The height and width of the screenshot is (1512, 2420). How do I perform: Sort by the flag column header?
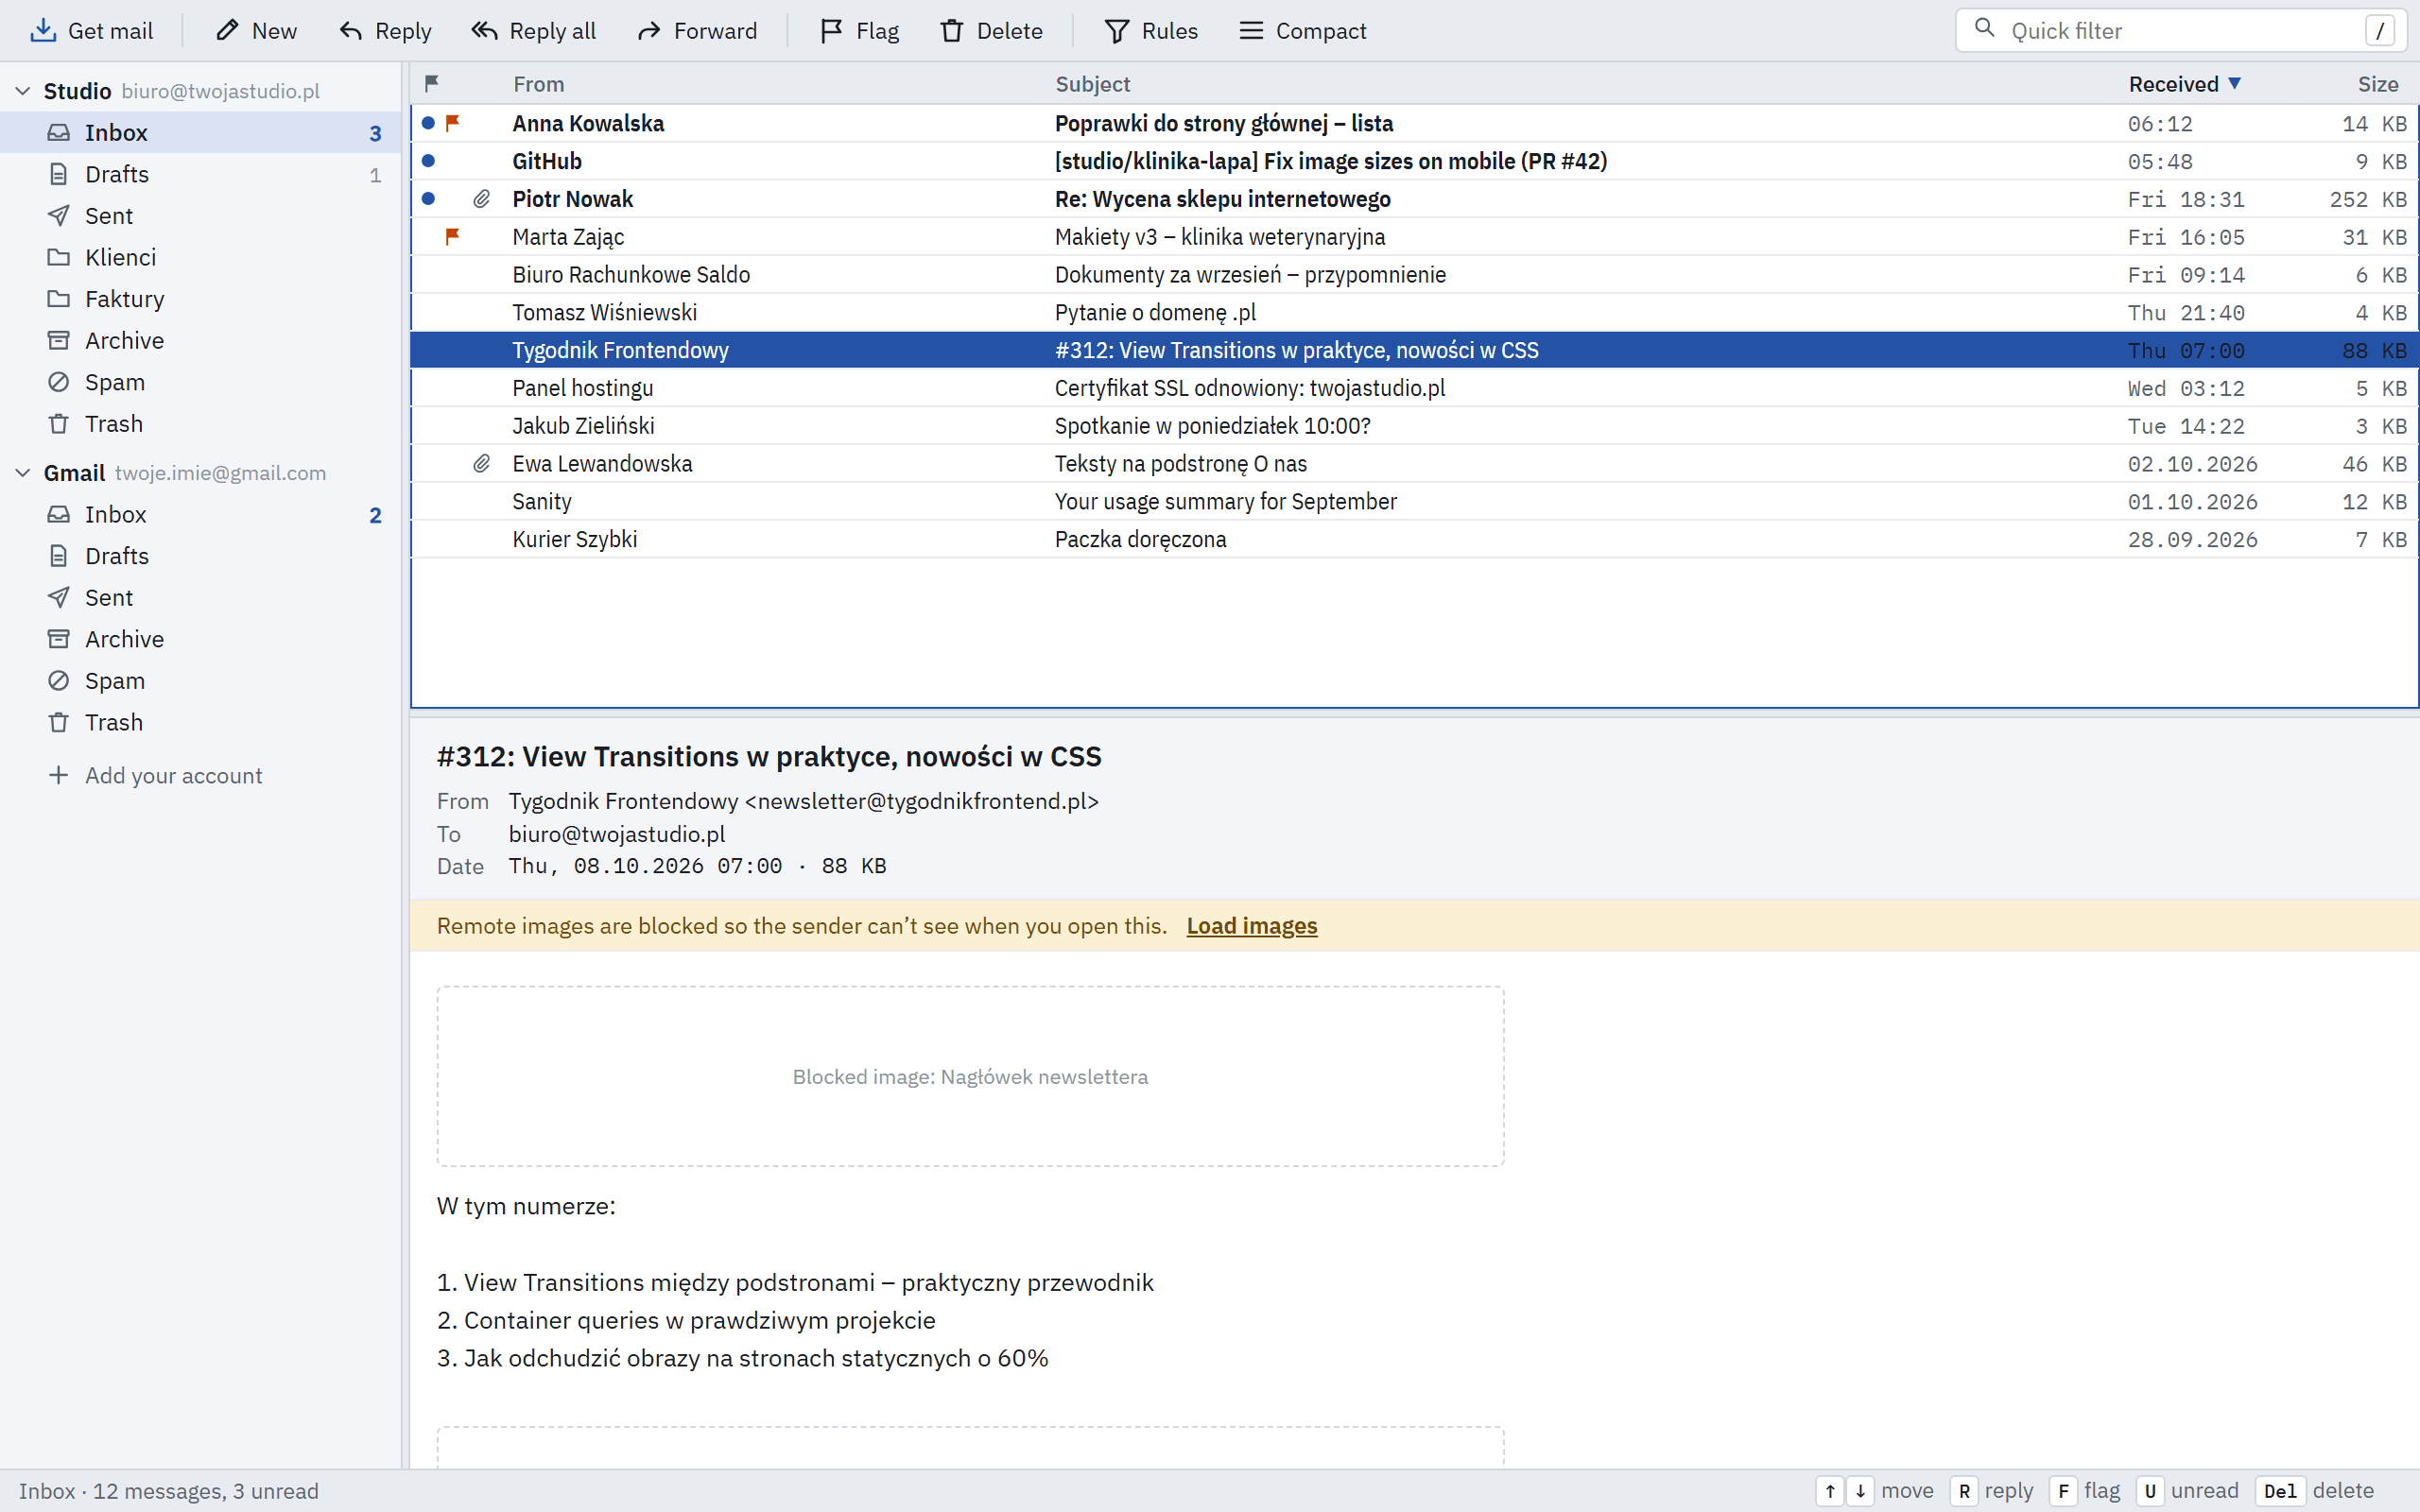coord(432,83)
